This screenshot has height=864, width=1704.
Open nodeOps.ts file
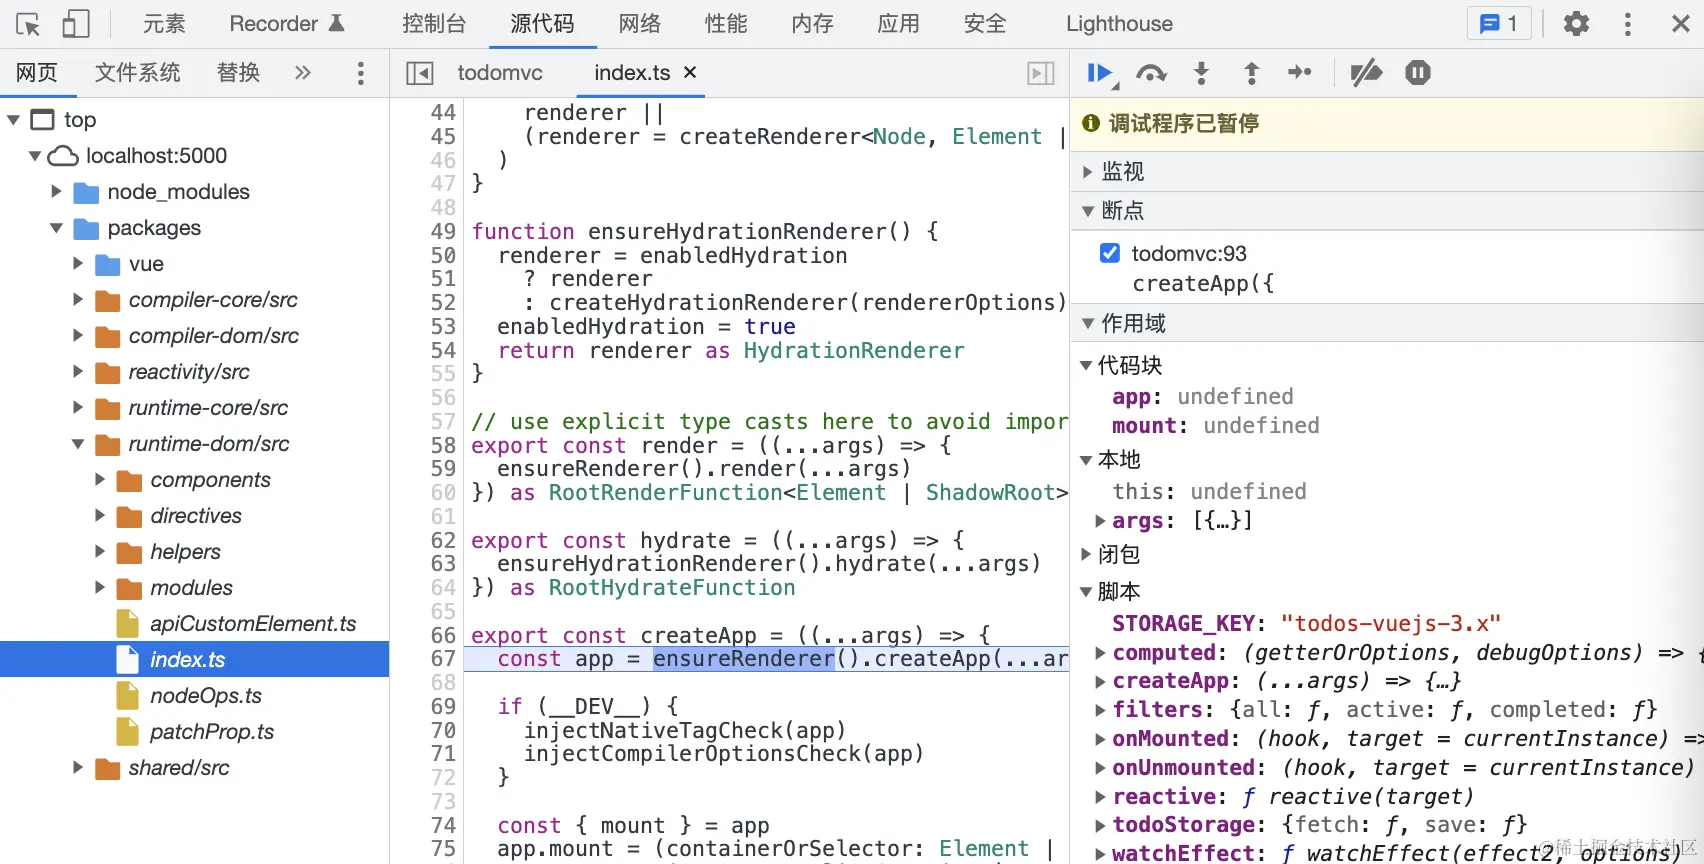coord(206,696)
